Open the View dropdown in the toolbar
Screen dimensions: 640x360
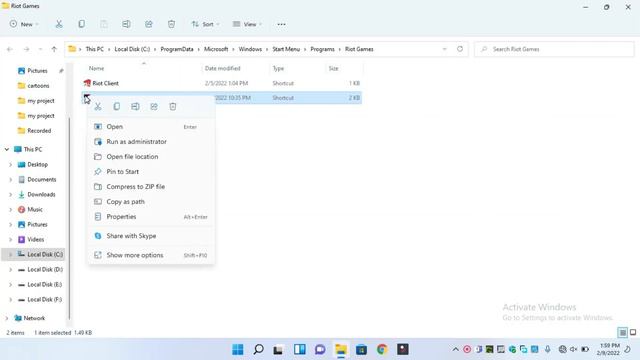point(247,24)
